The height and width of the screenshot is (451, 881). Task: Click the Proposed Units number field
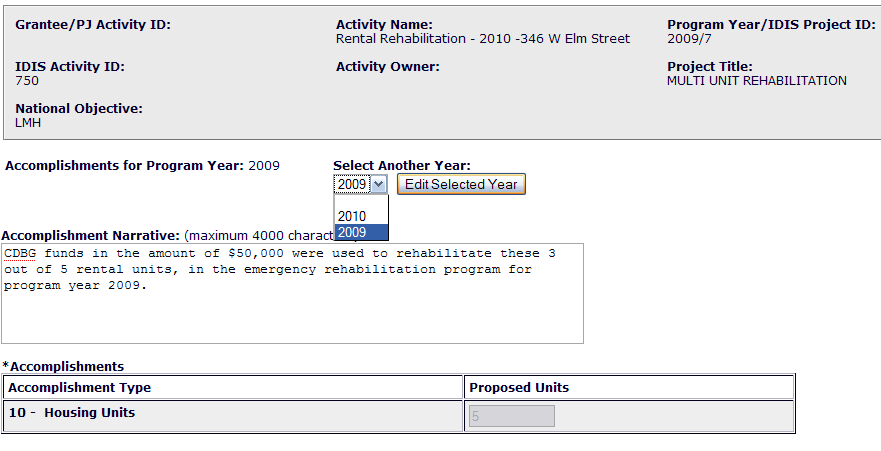pos(511,416)
